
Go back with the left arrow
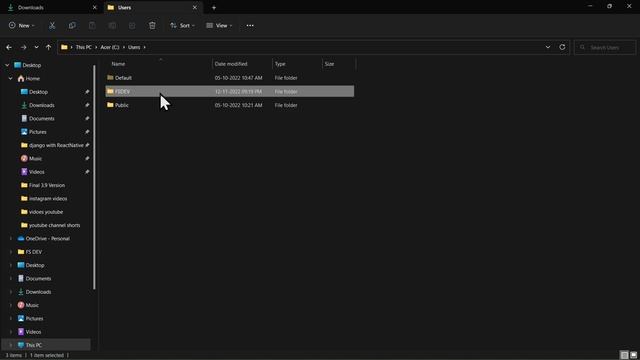point(9,47)
